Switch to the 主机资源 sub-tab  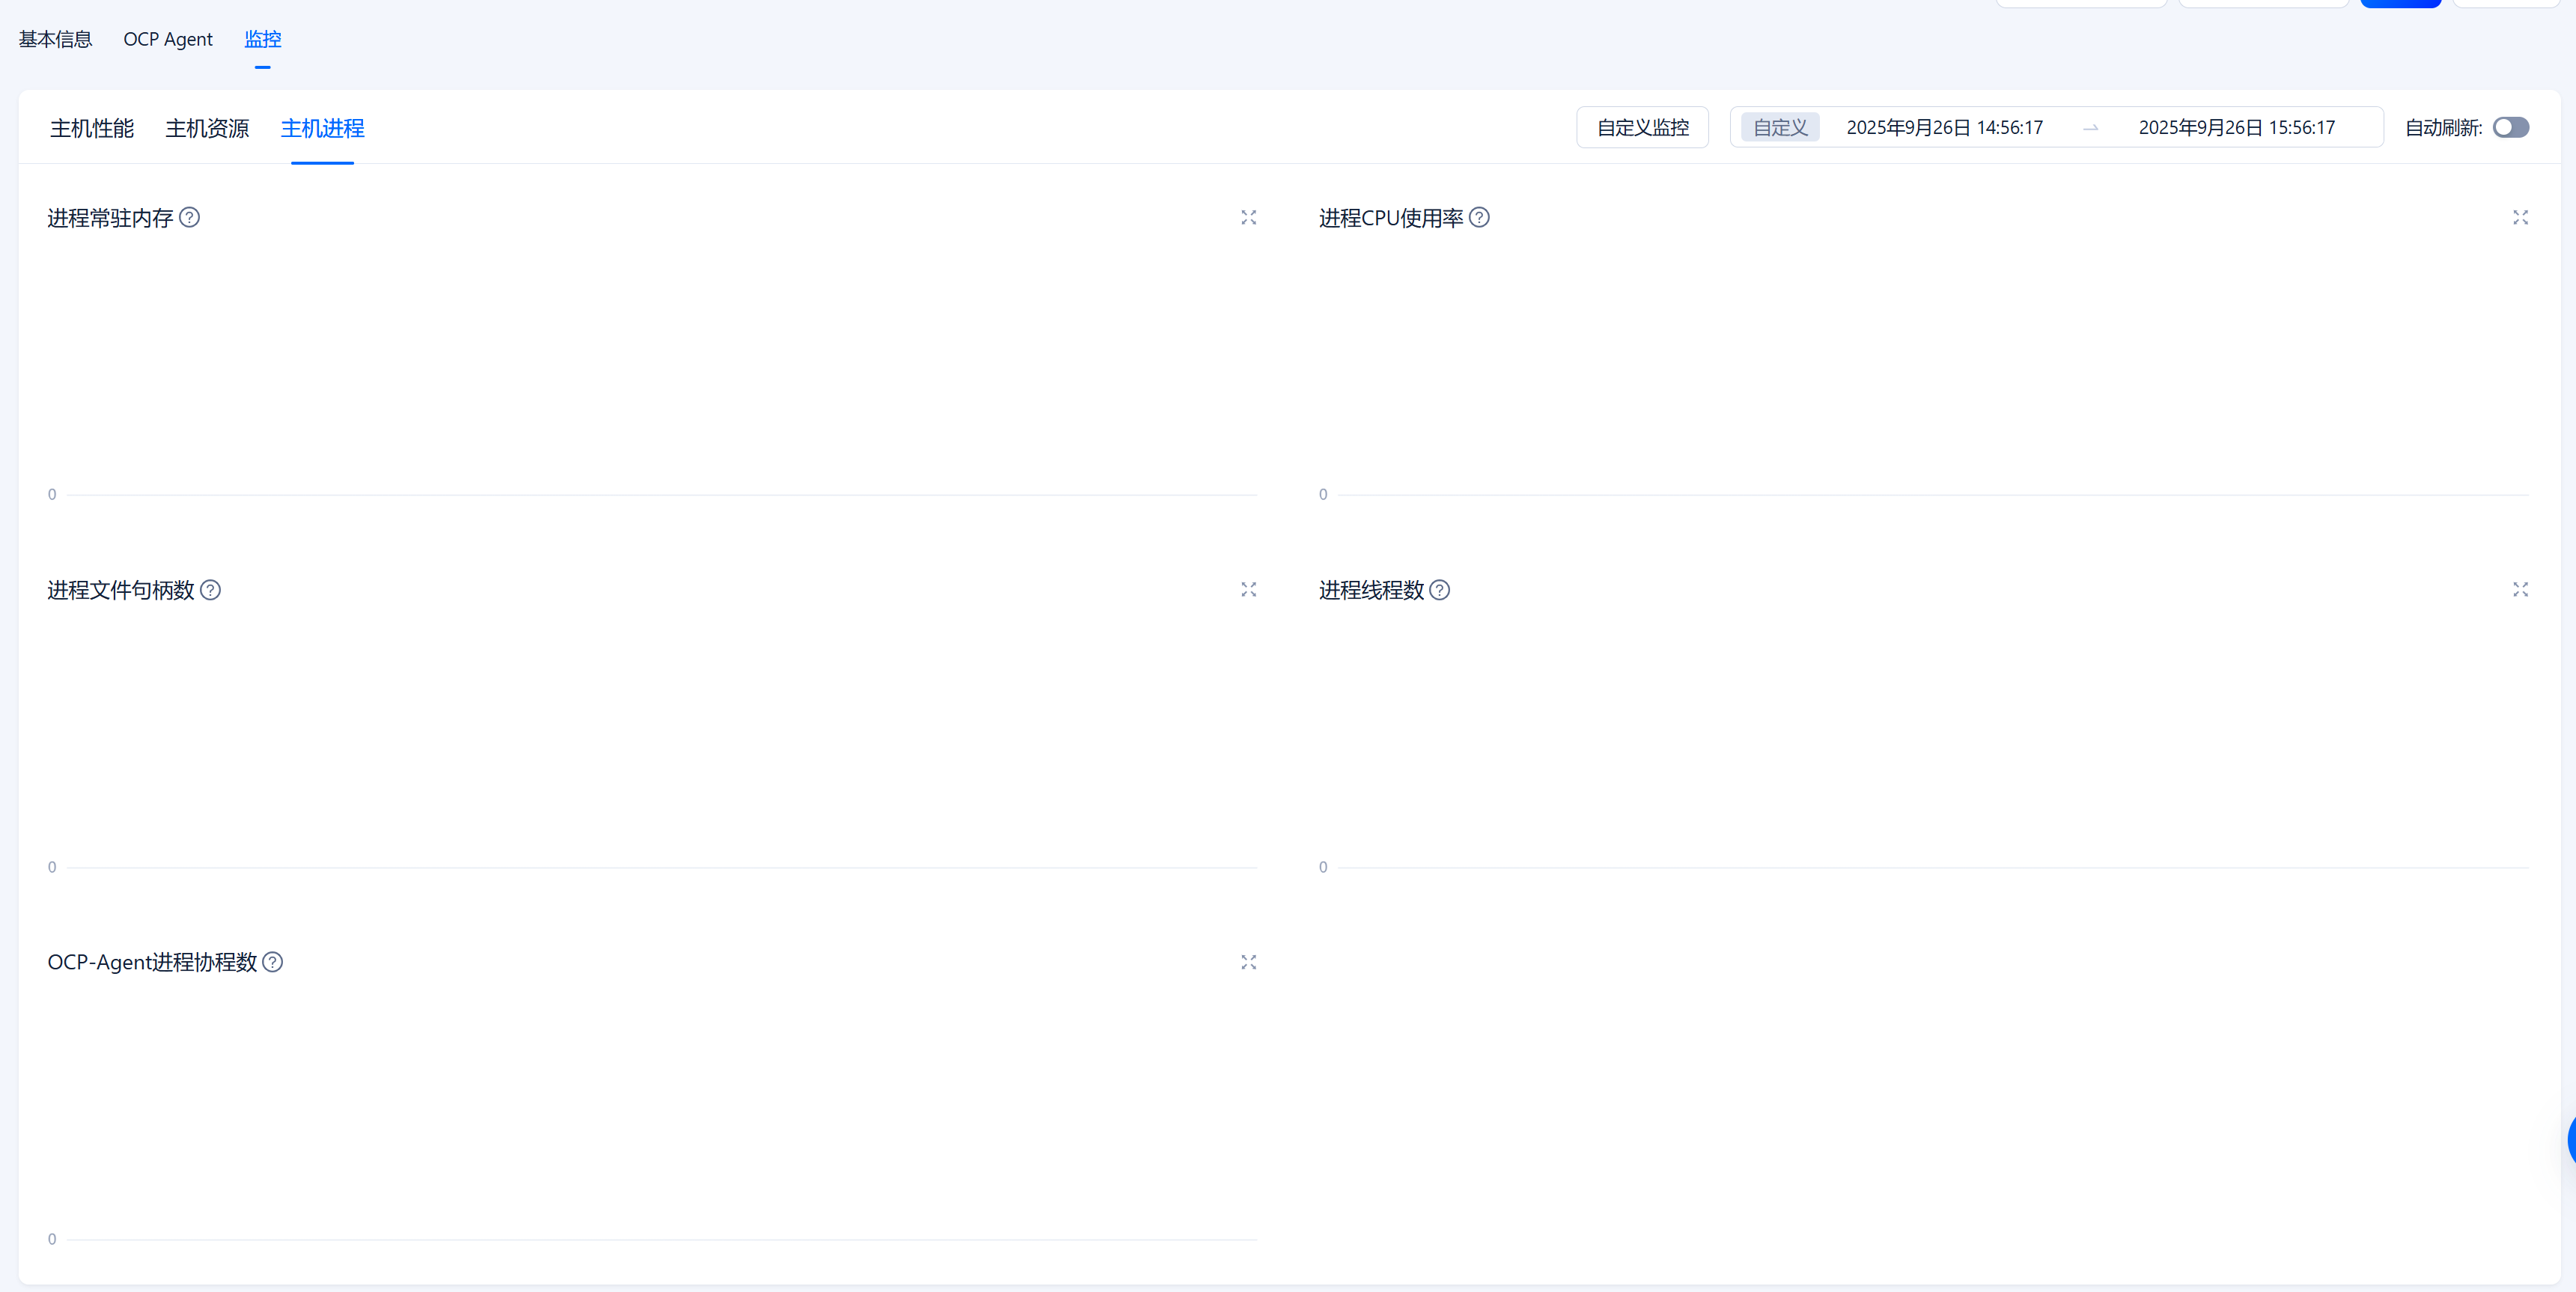coord(207,128)
